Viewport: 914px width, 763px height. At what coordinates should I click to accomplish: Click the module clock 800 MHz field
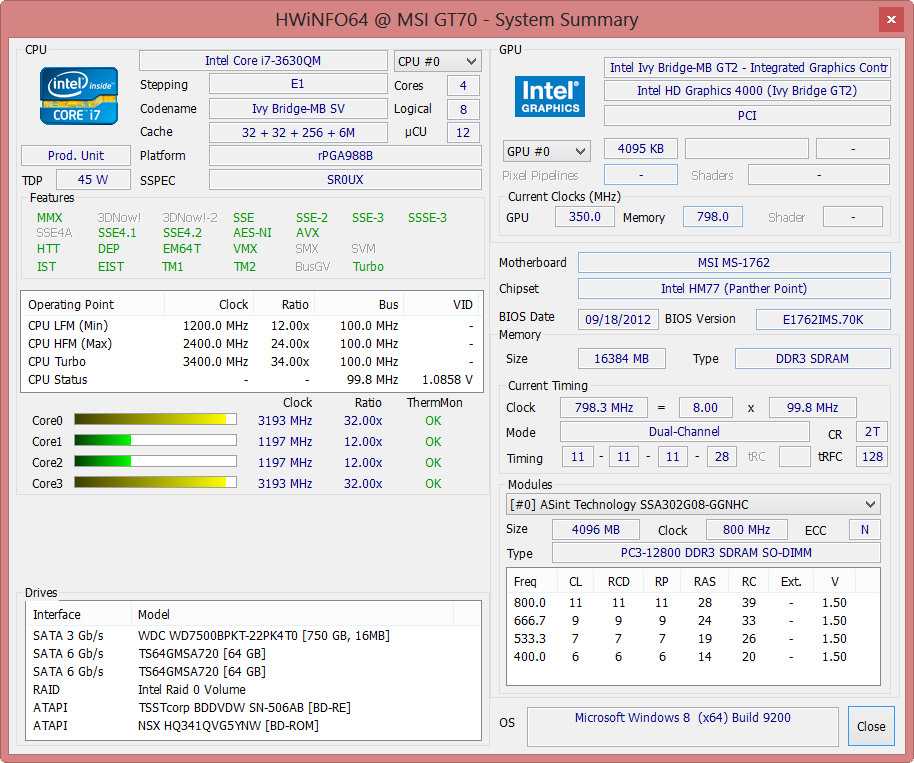(747, 529)
